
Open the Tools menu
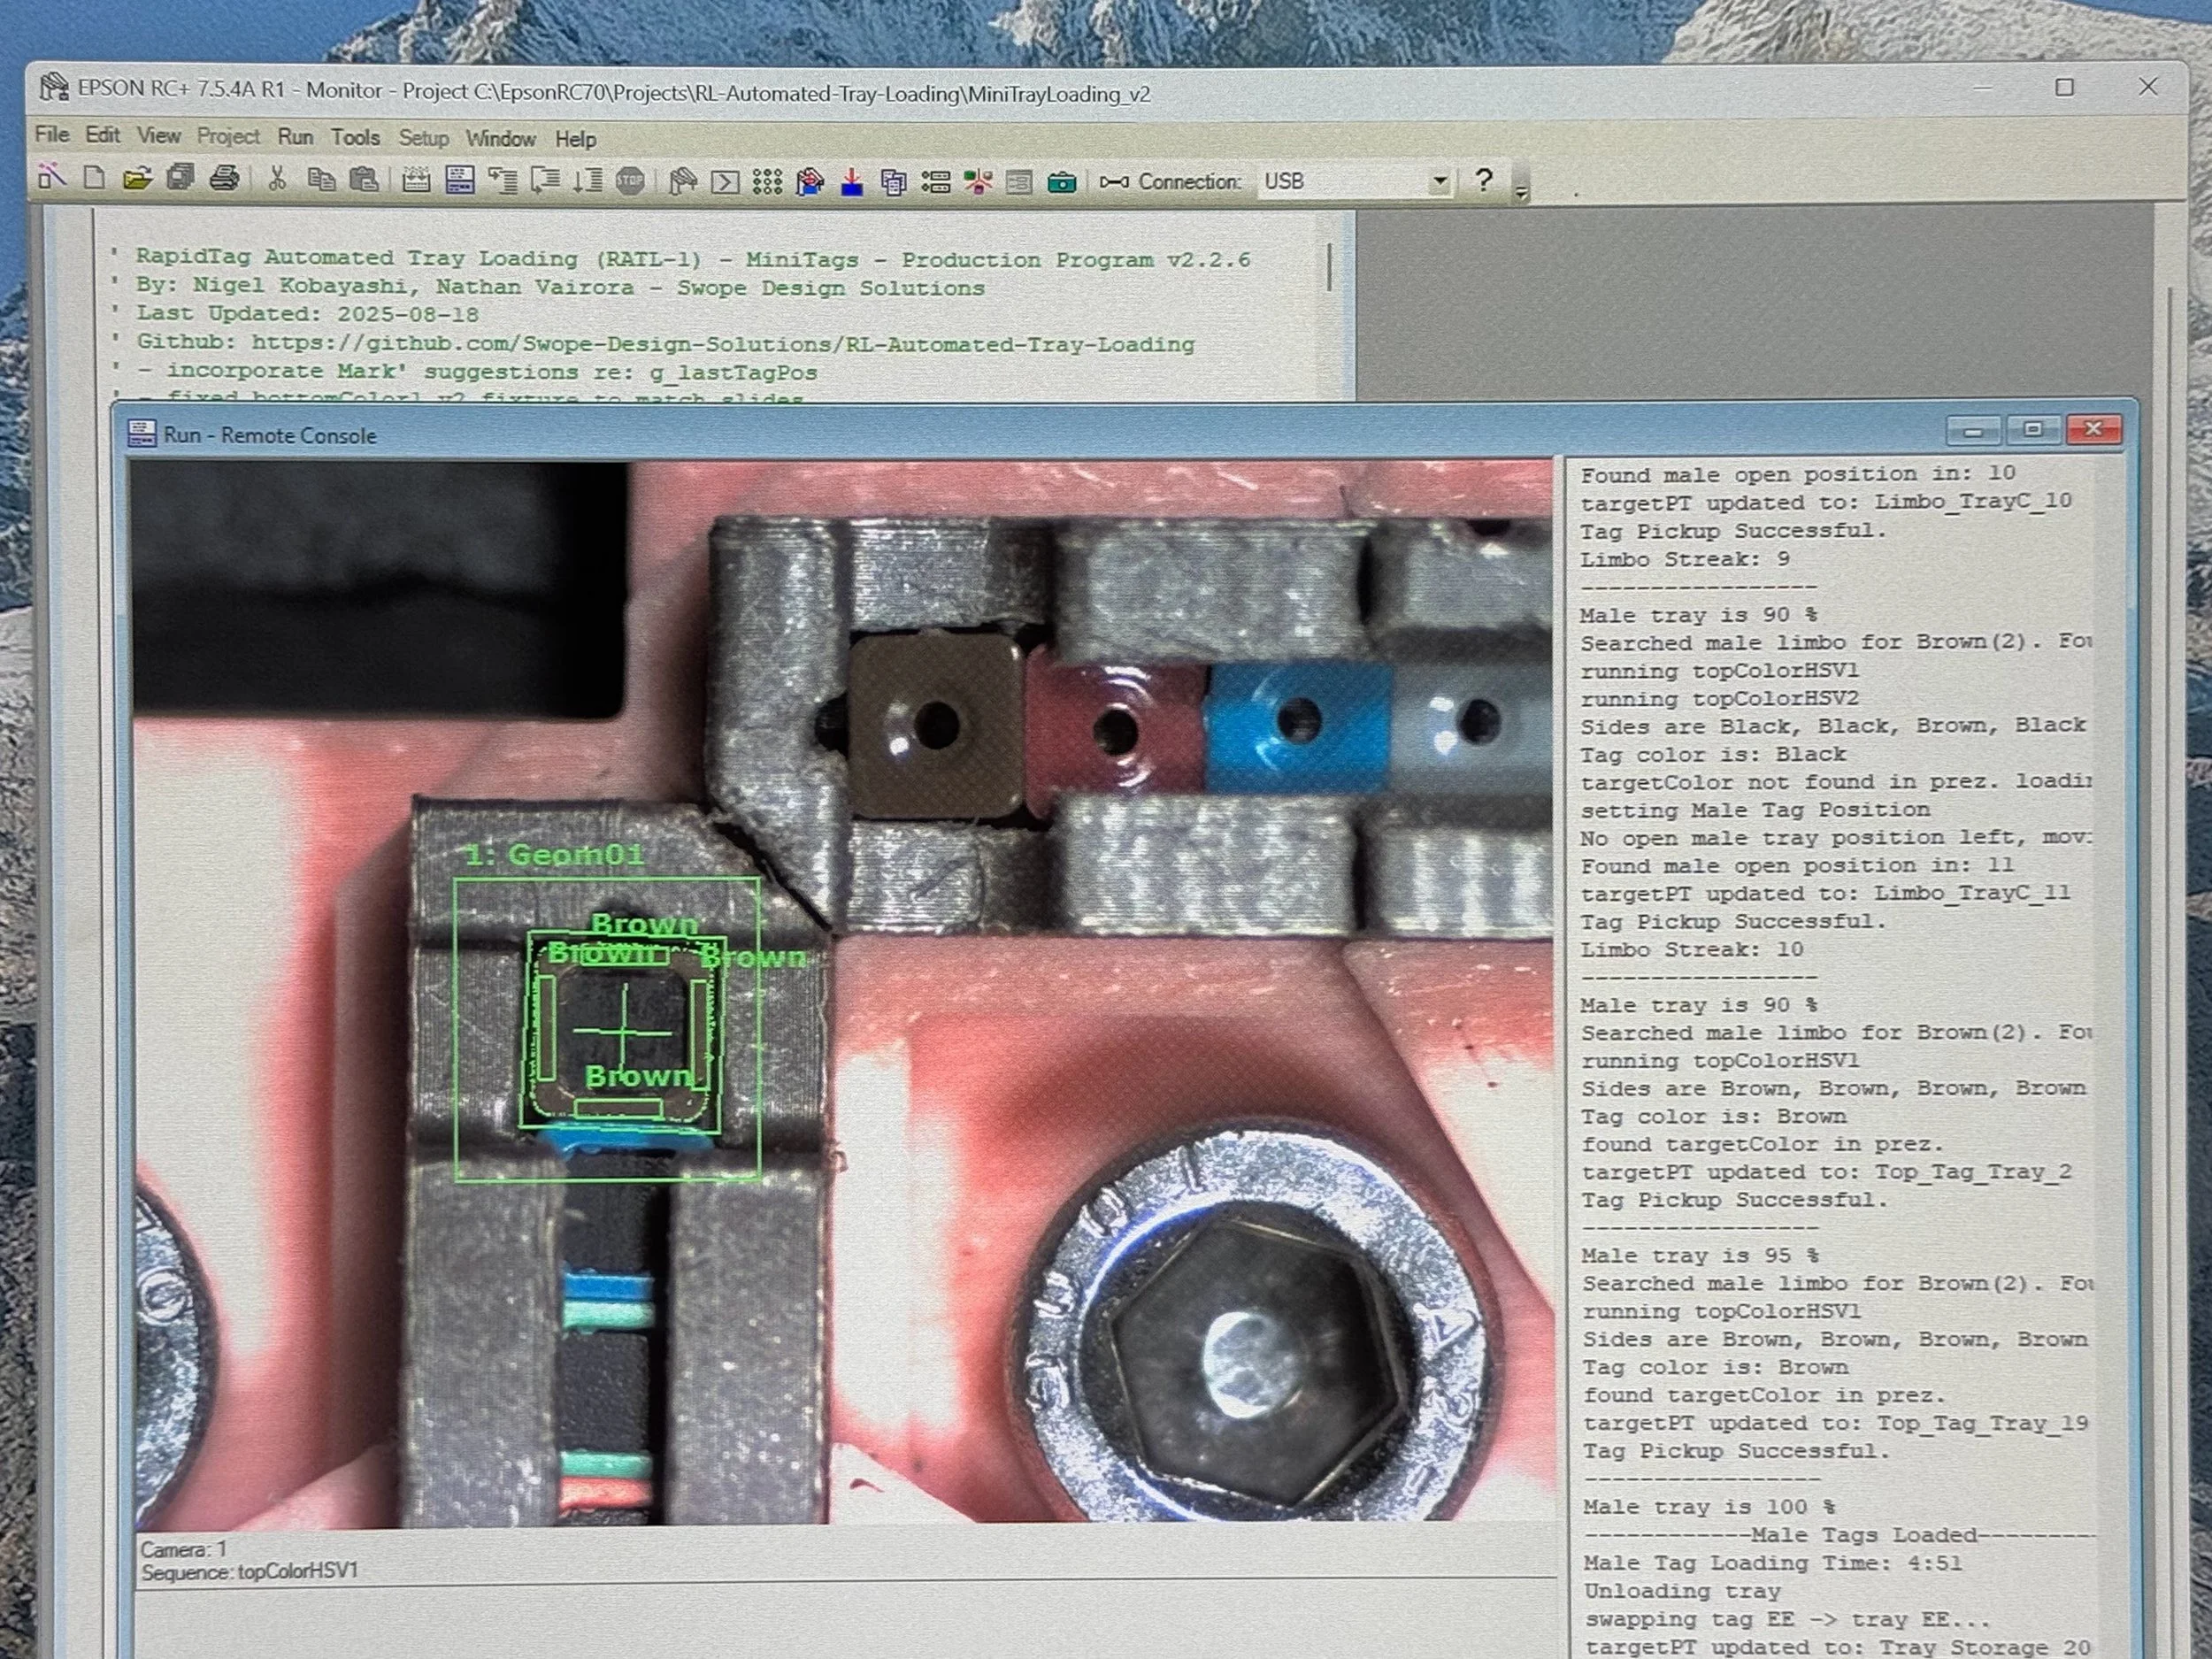(355, 137)
